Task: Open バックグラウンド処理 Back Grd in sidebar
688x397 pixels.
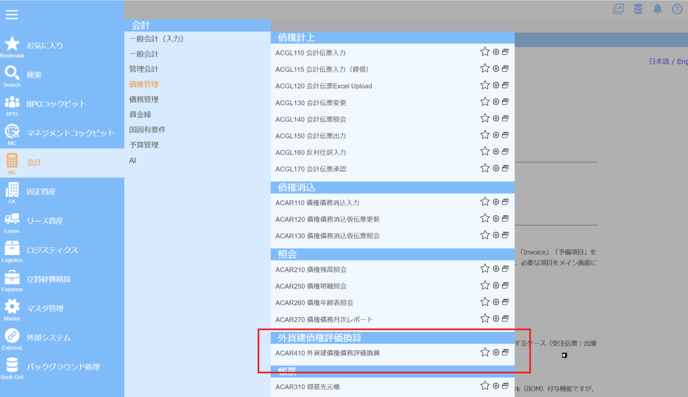Action: [62, 368]
